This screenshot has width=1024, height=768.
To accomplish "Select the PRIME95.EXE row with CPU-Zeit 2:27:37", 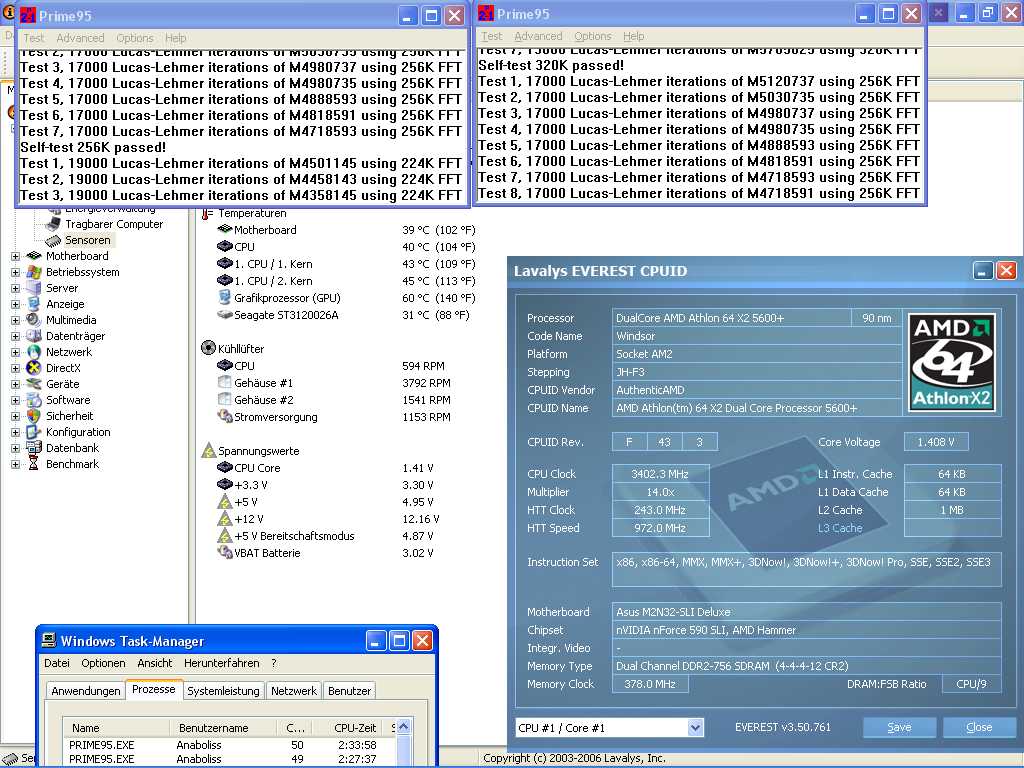I will point(229,759).
